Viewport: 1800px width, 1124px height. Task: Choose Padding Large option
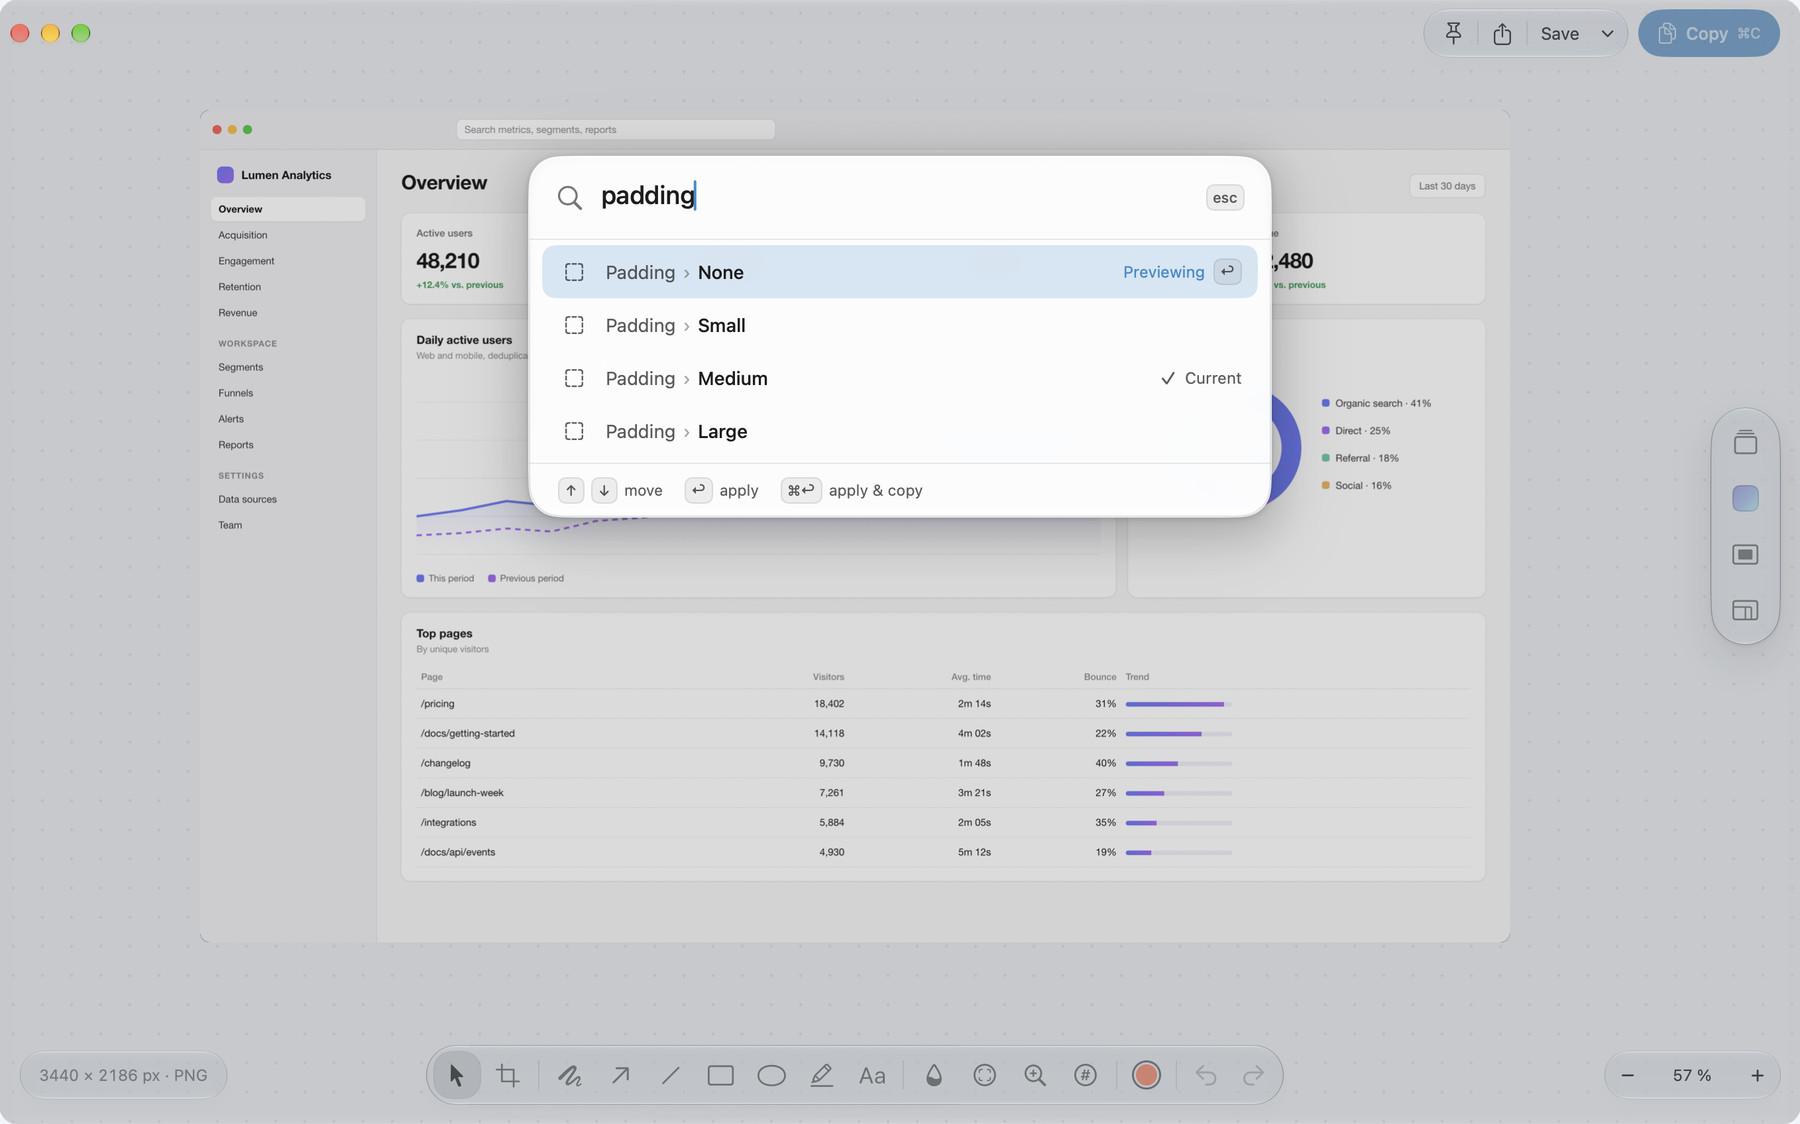pyautogui.click(x=899, y=431)
